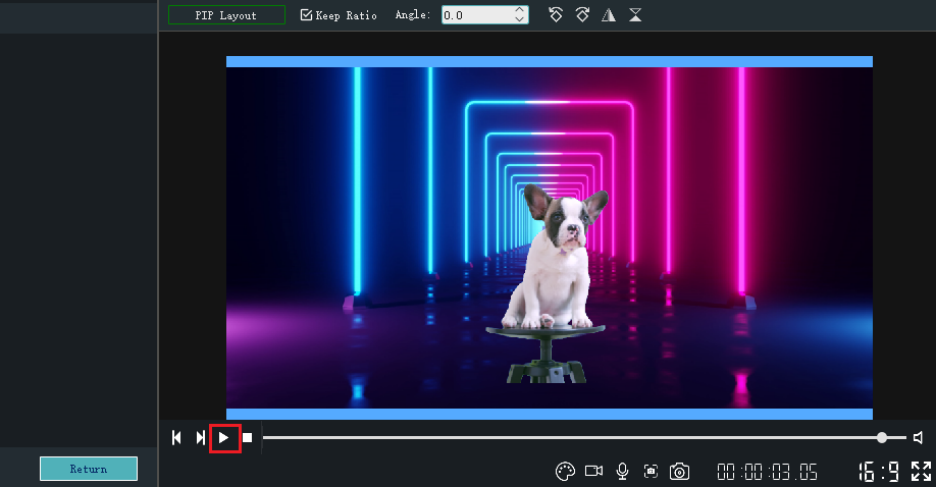Step to the next frame

[x=200, y=438]
